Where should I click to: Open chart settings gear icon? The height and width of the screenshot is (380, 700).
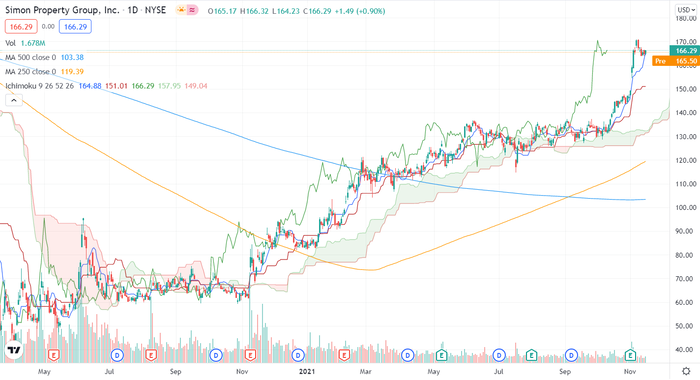tap(686, 371)
